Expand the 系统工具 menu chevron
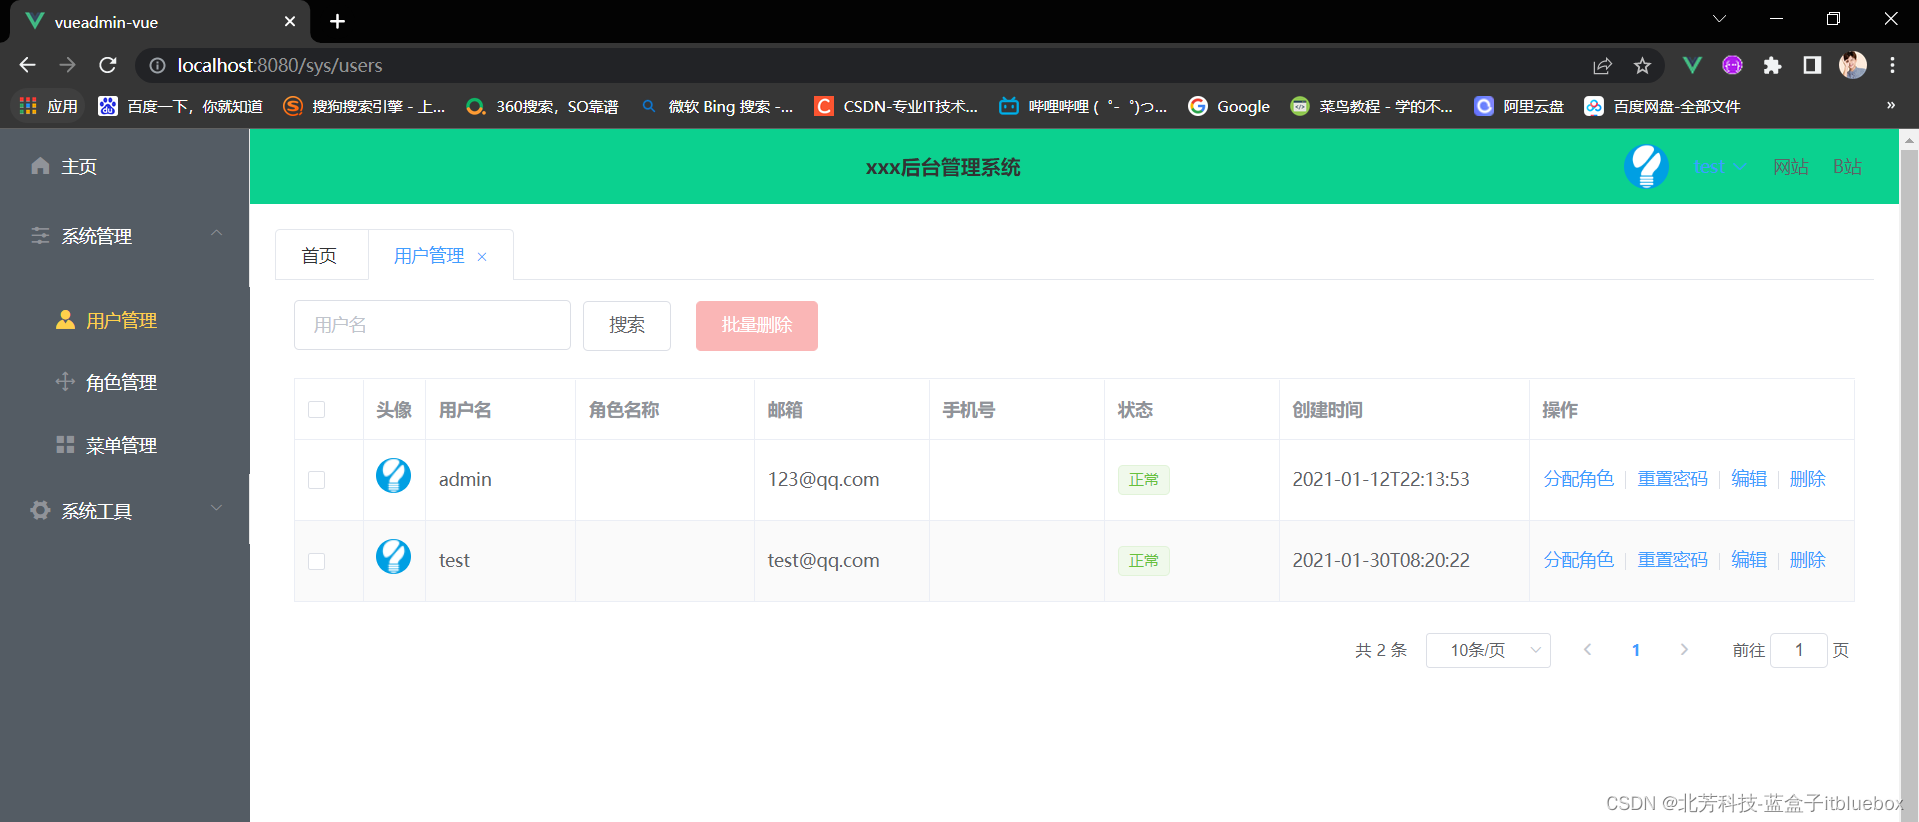The image size is (1919, 822). (216, 508)
